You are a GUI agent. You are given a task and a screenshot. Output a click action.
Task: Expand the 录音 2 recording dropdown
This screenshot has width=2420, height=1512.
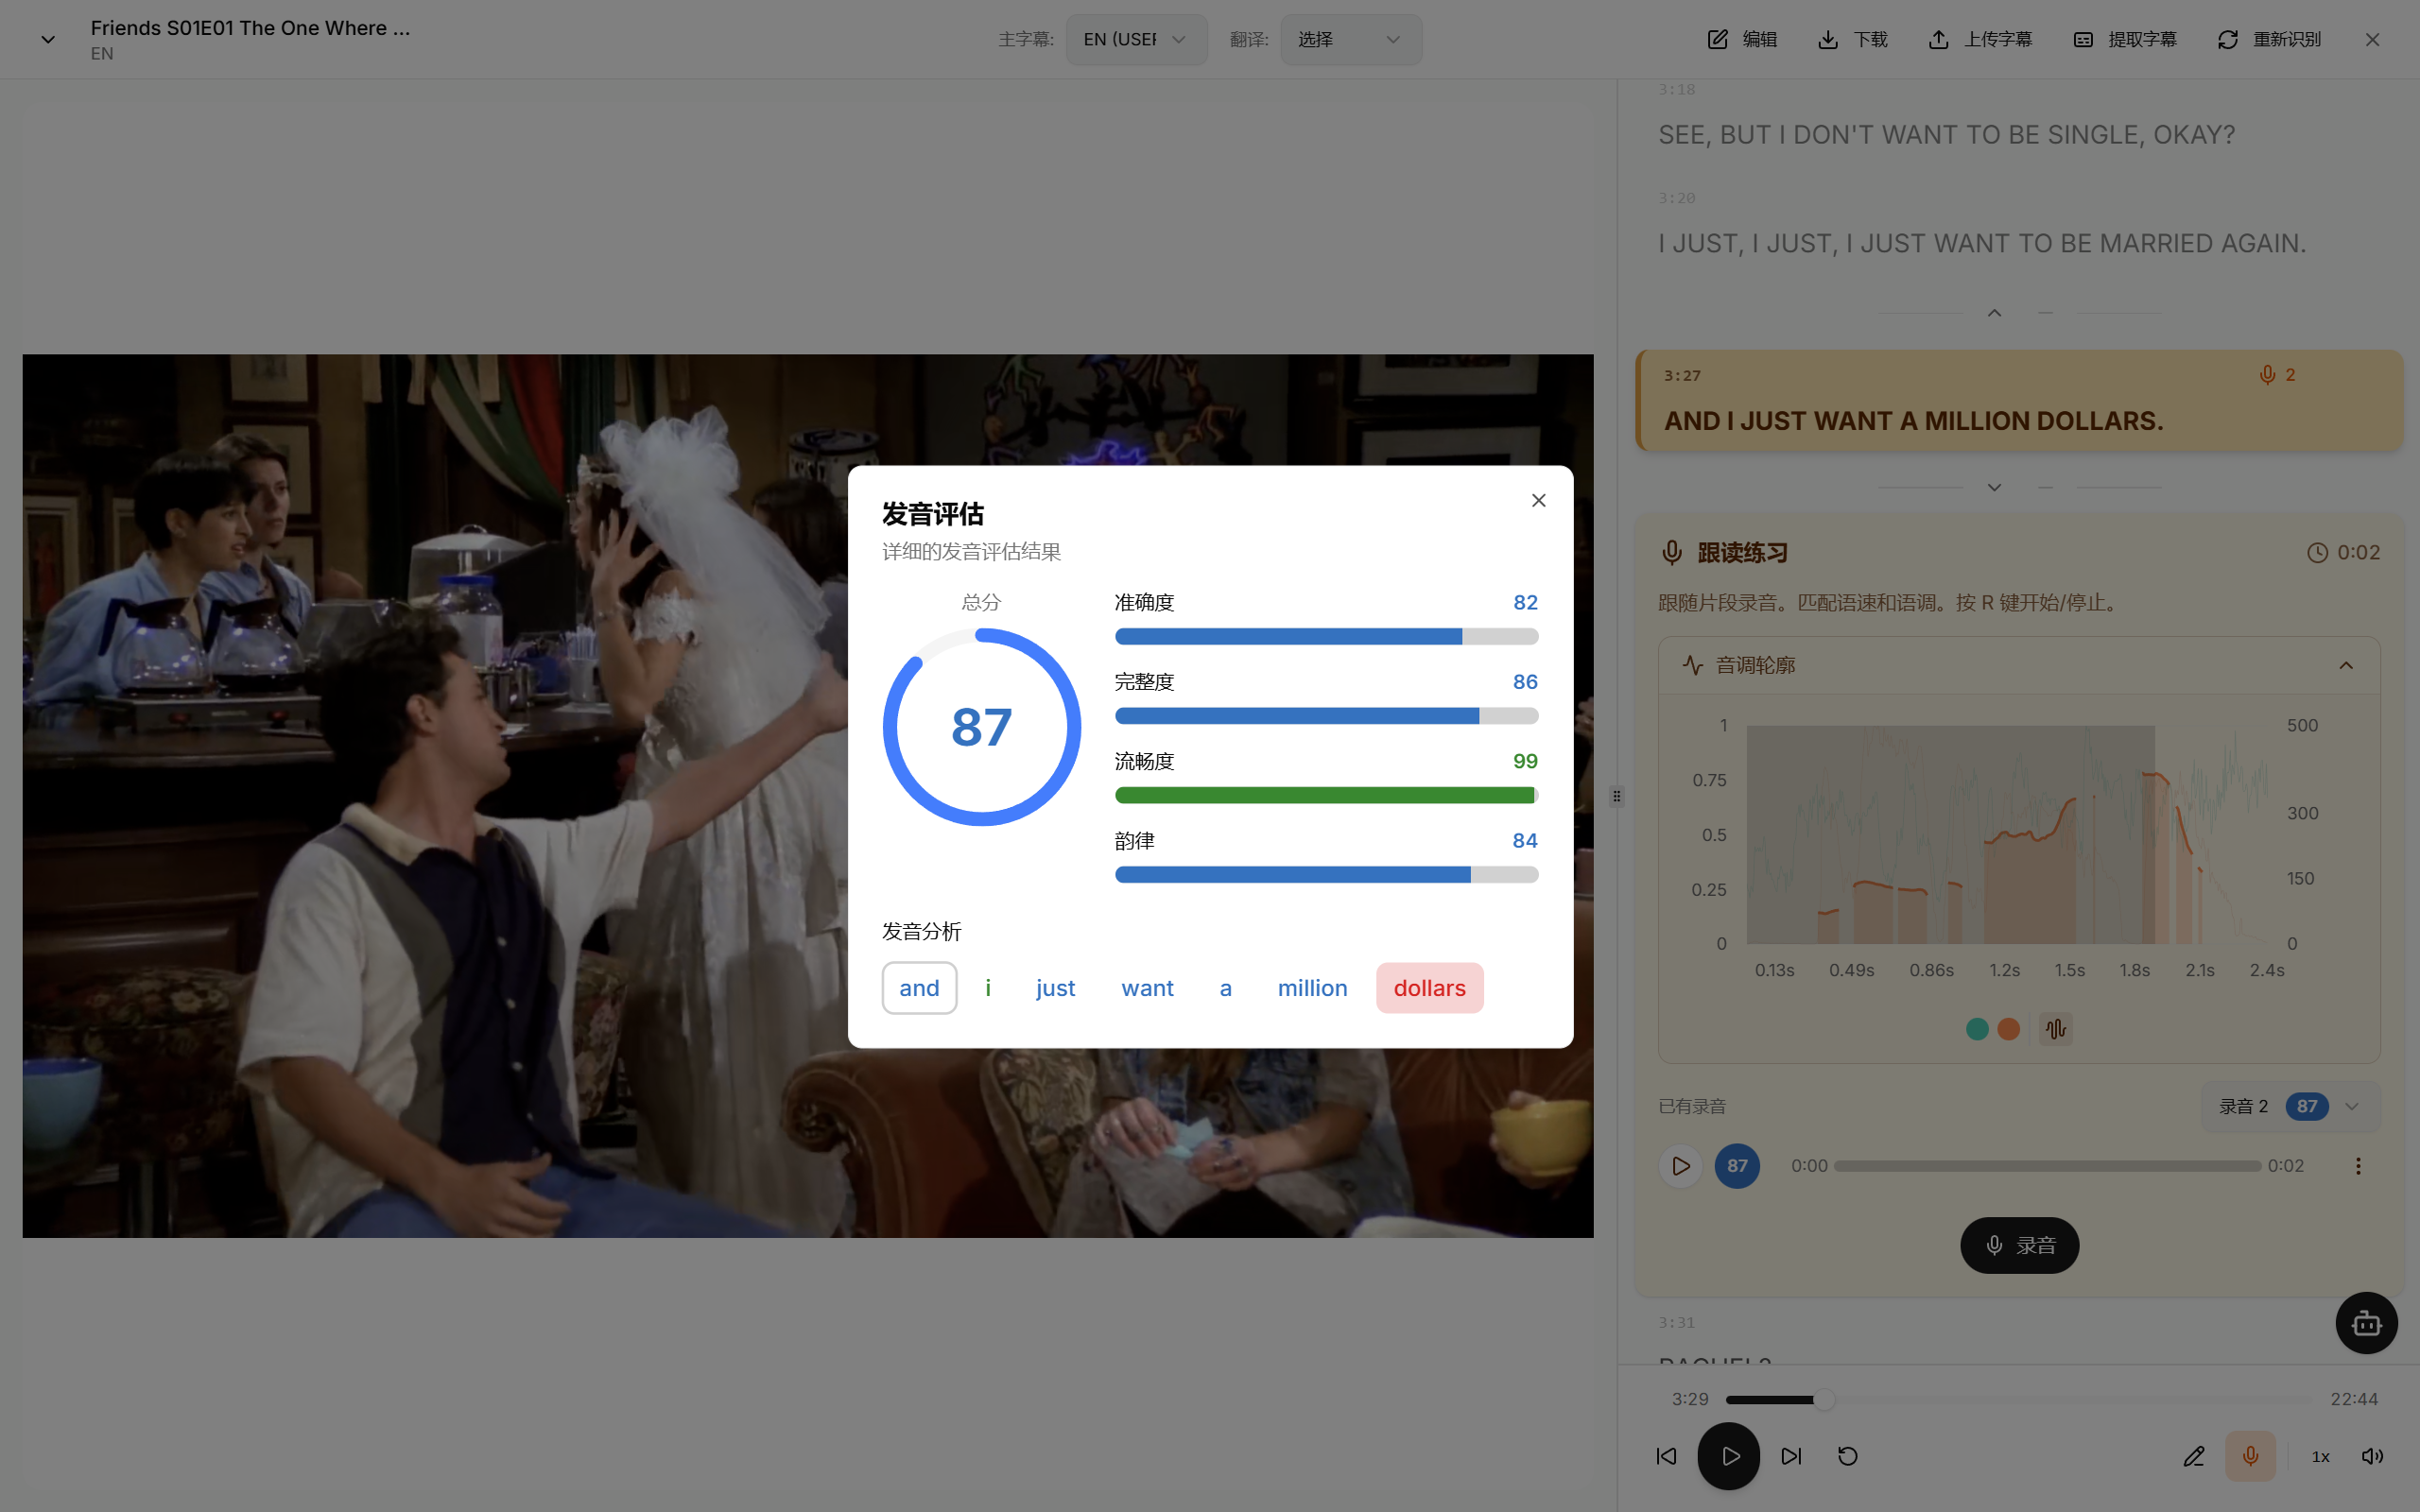coord(2352,1106)
